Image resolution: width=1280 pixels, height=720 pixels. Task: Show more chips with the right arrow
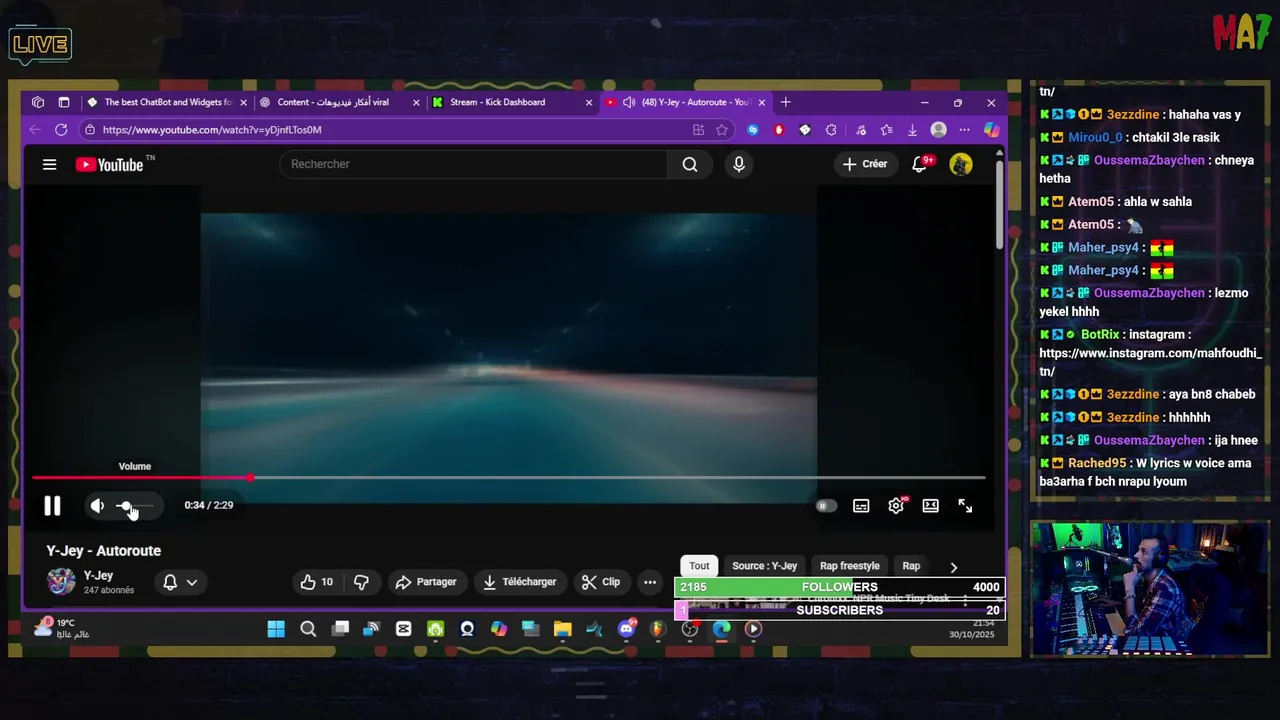953,567
